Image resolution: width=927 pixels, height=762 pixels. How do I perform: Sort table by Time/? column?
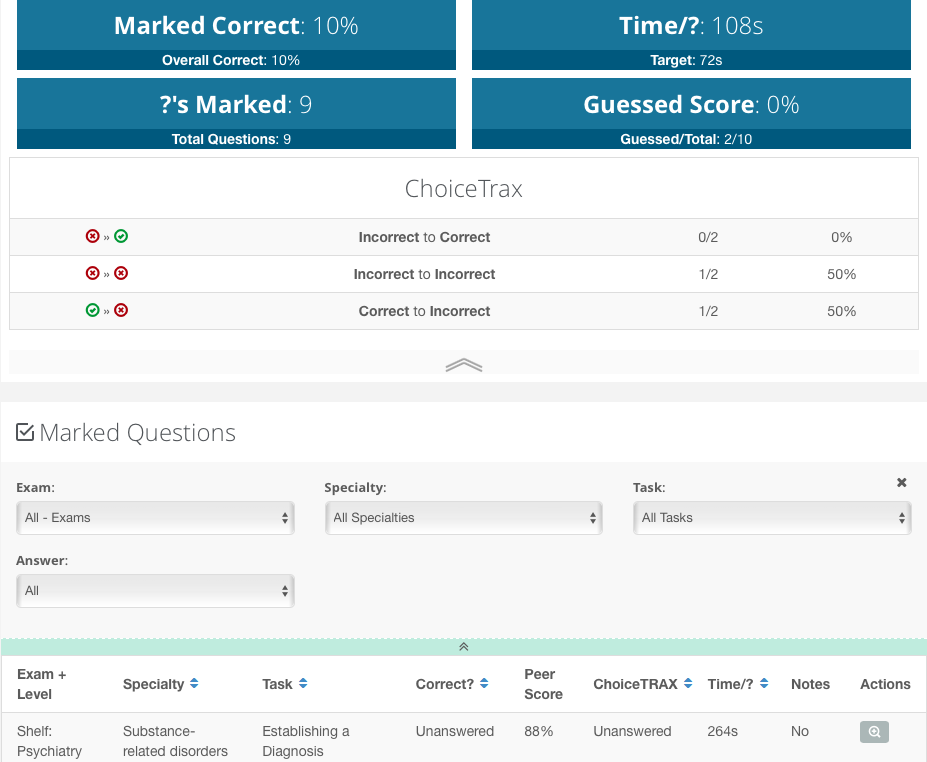point(764,684)
